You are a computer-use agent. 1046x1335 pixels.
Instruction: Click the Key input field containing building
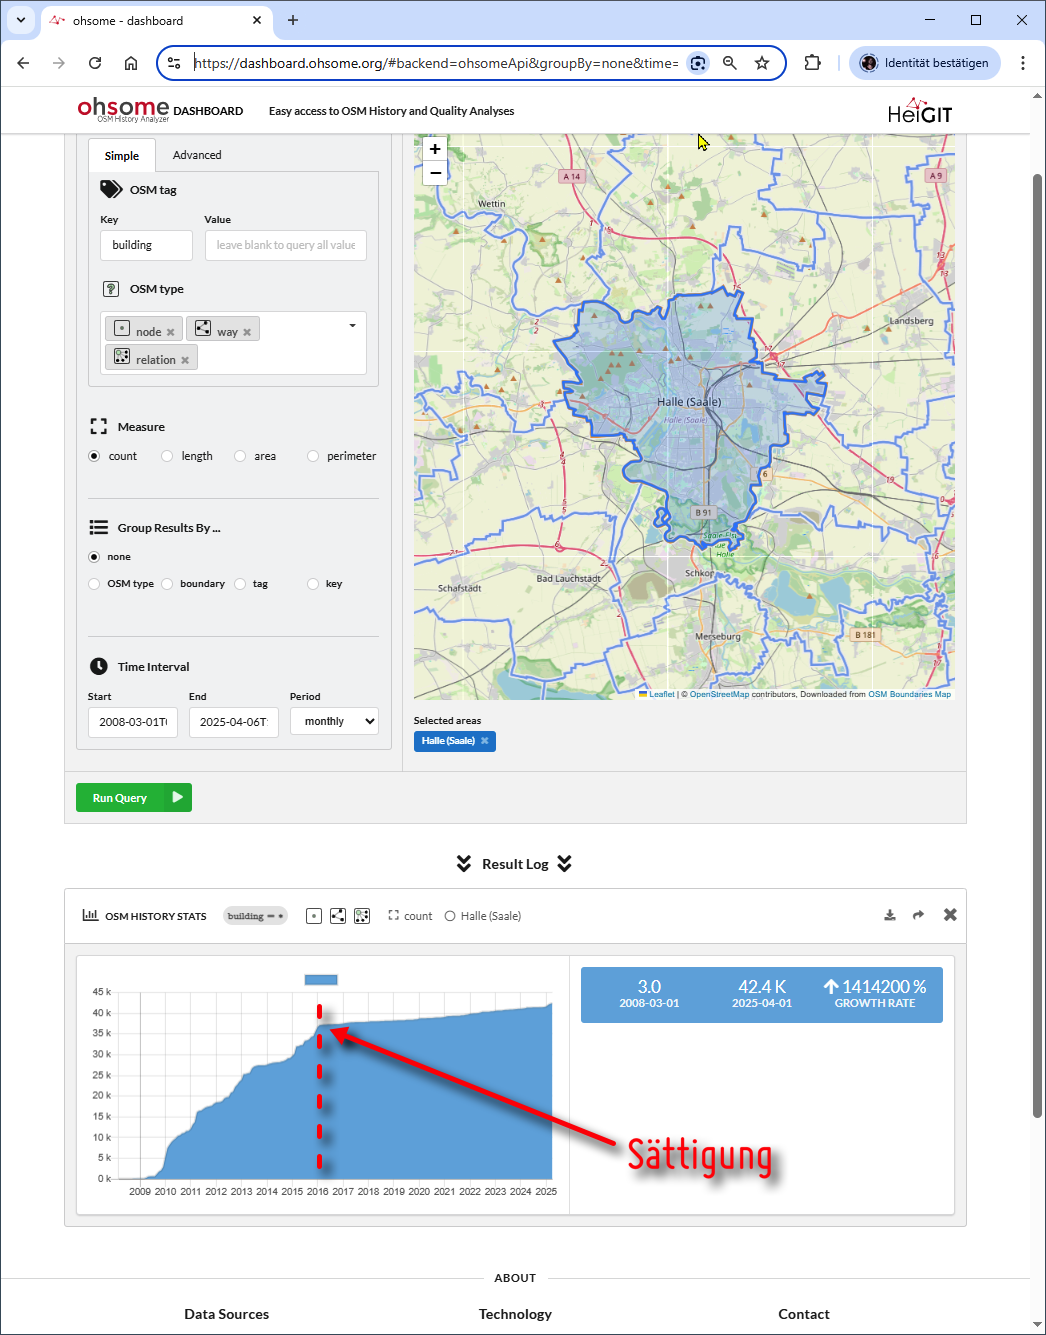146,245
